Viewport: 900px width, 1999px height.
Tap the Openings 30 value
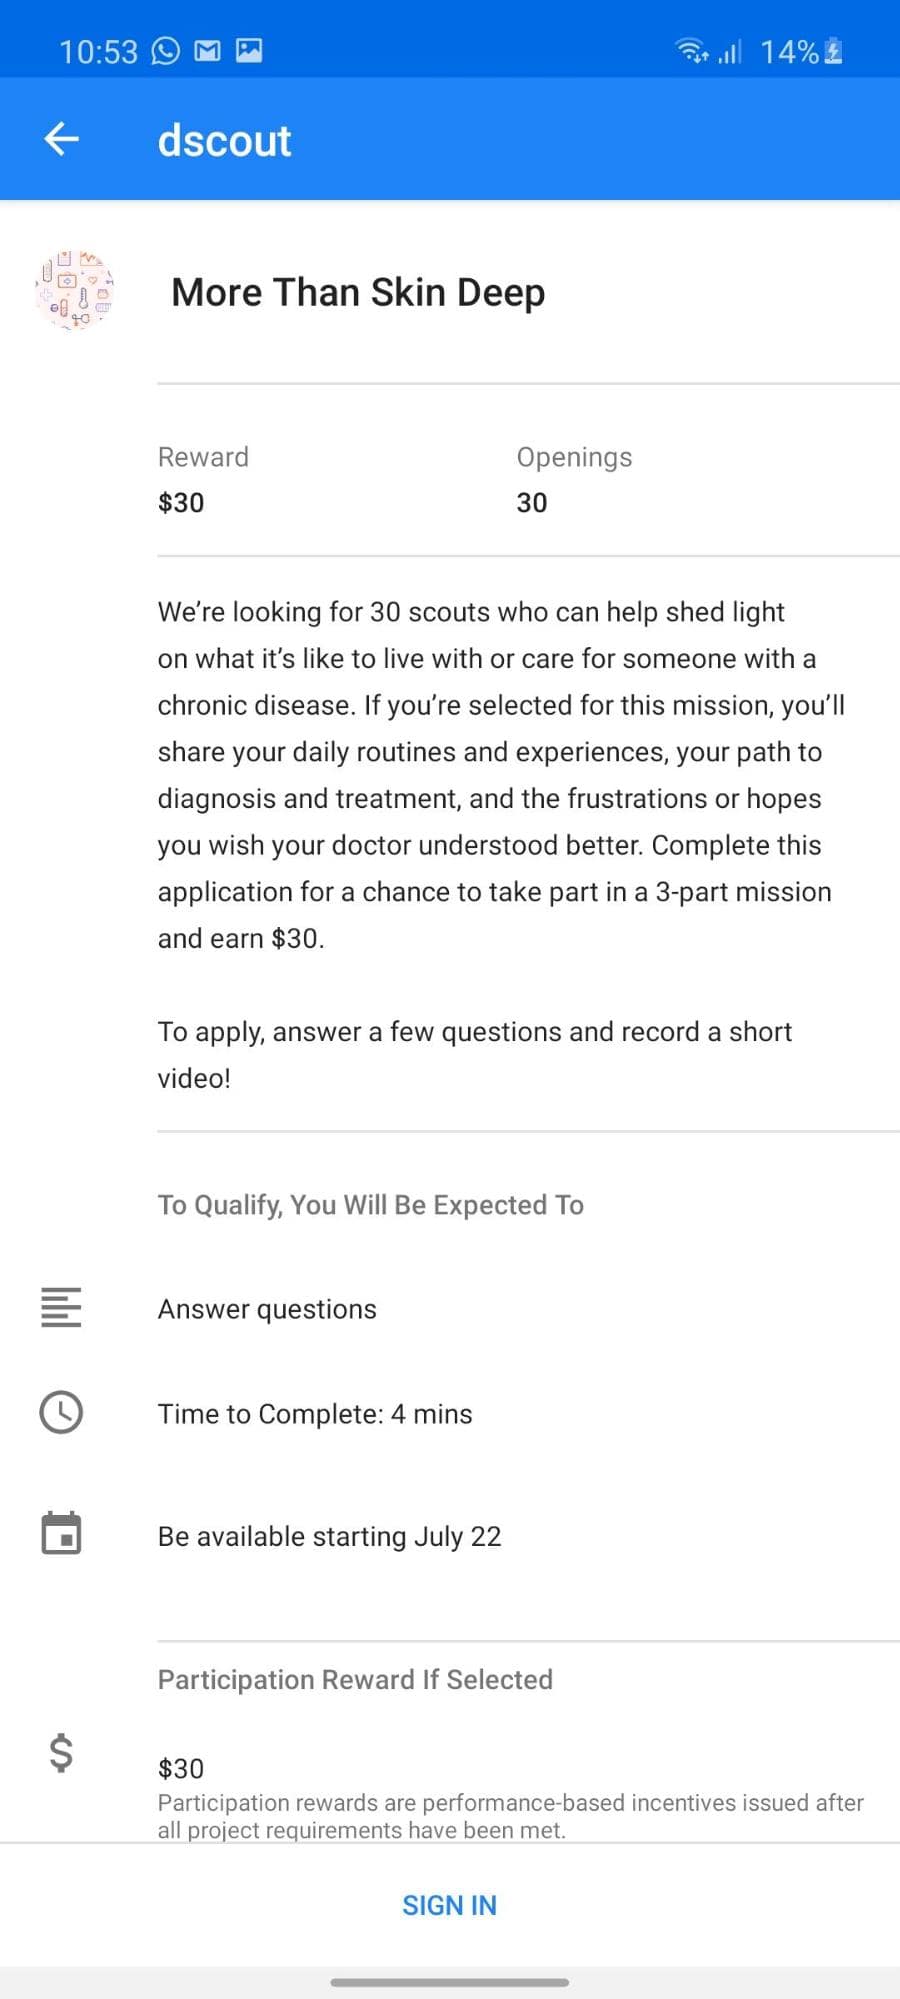coord(531,502)
